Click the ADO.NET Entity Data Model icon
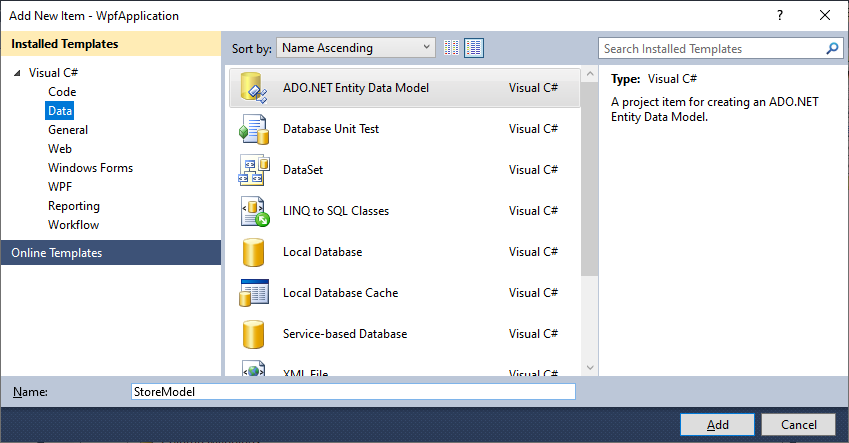The height and width of the screenshot is (443, 849). tap(253, 88)
